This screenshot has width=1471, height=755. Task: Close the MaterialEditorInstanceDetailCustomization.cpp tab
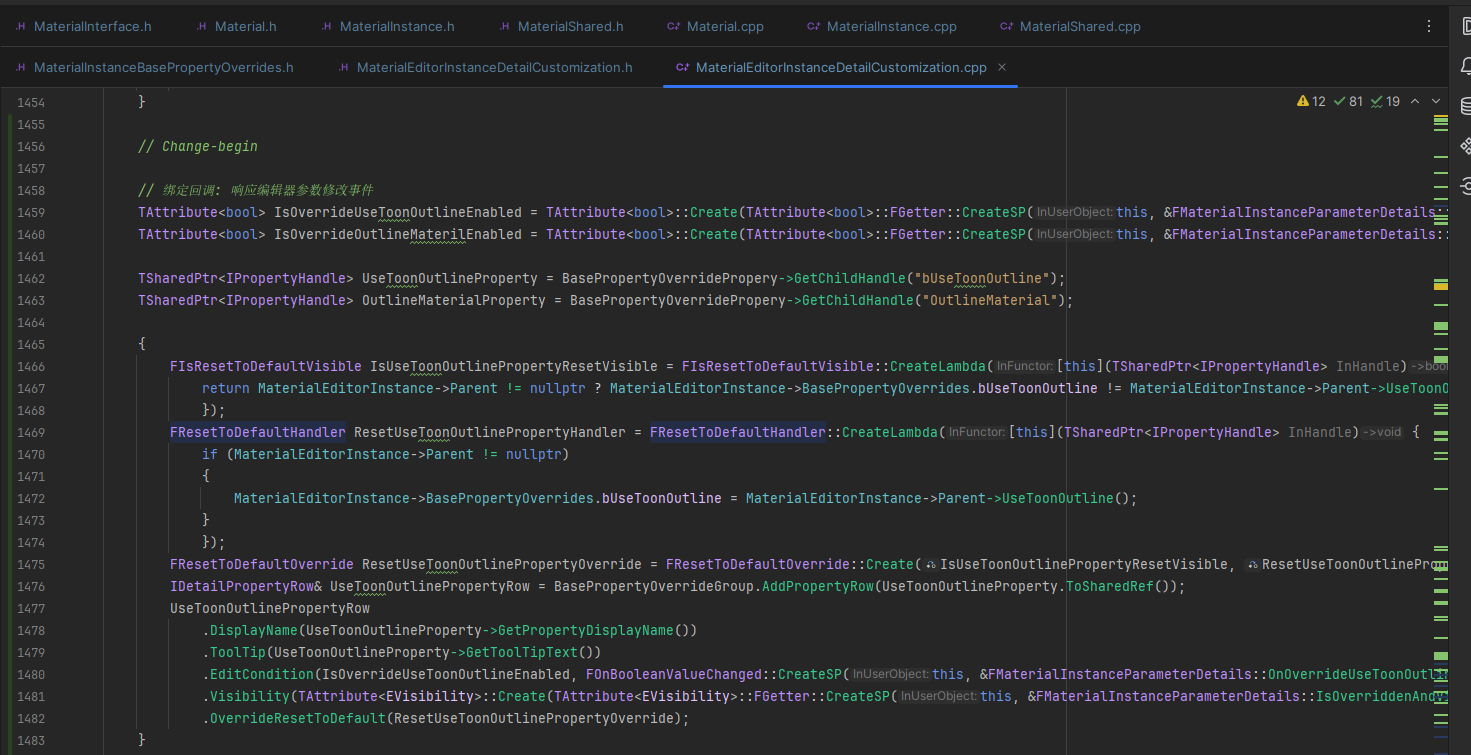(x=1001, y=67)
